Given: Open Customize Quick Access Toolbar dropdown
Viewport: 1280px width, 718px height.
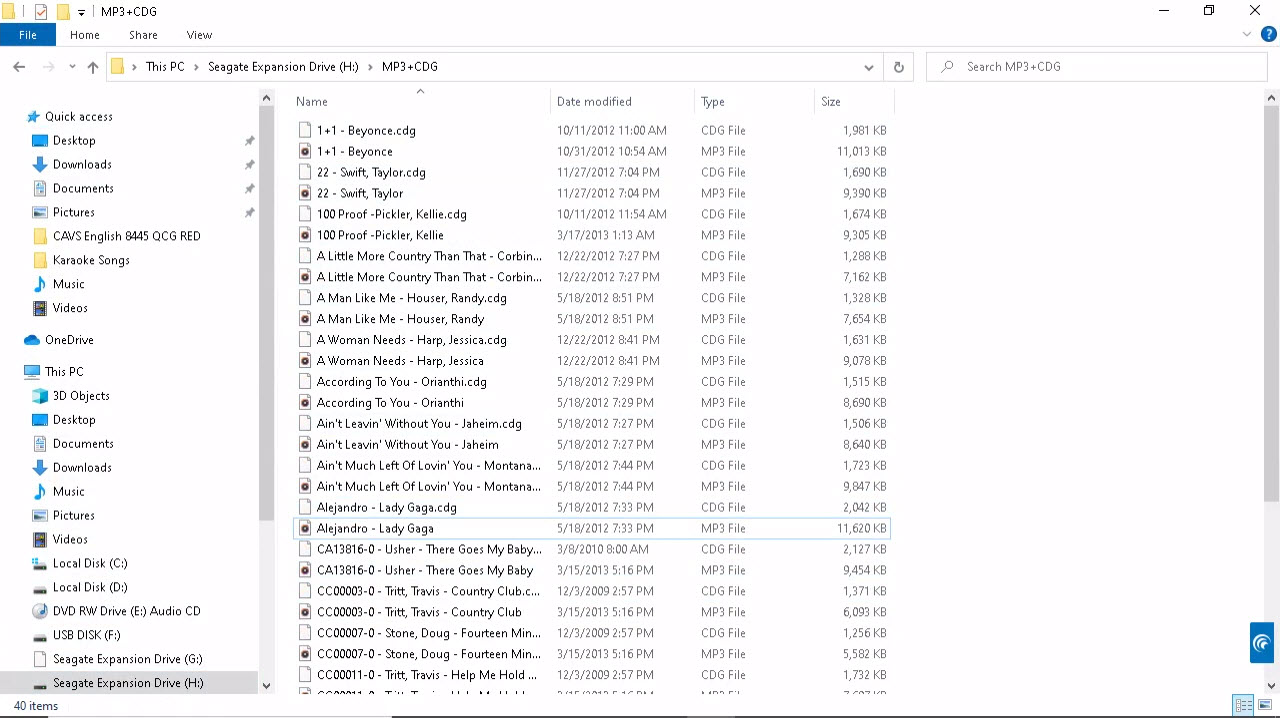Looking at the screenshot, I should 82,12.
